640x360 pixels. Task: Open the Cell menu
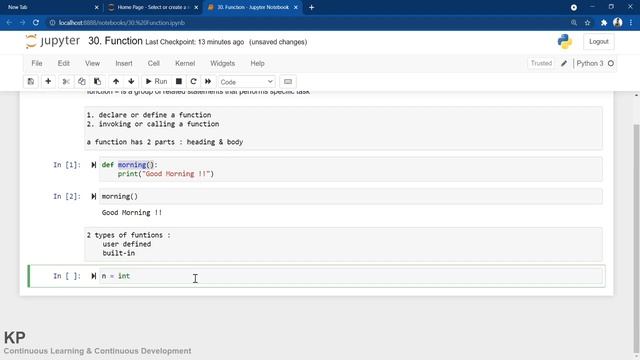coord(153,63)
